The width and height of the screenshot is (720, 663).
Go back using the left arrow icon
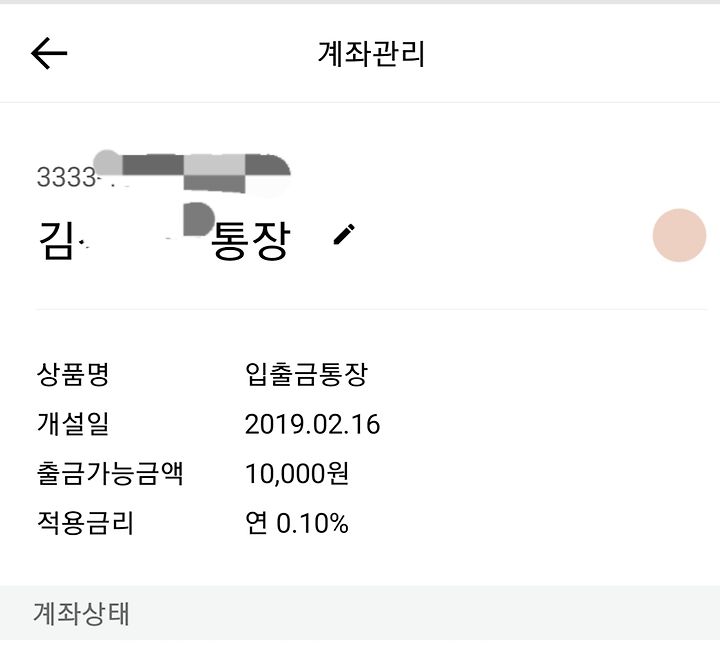pyautogui.click(x=49, y=53)
